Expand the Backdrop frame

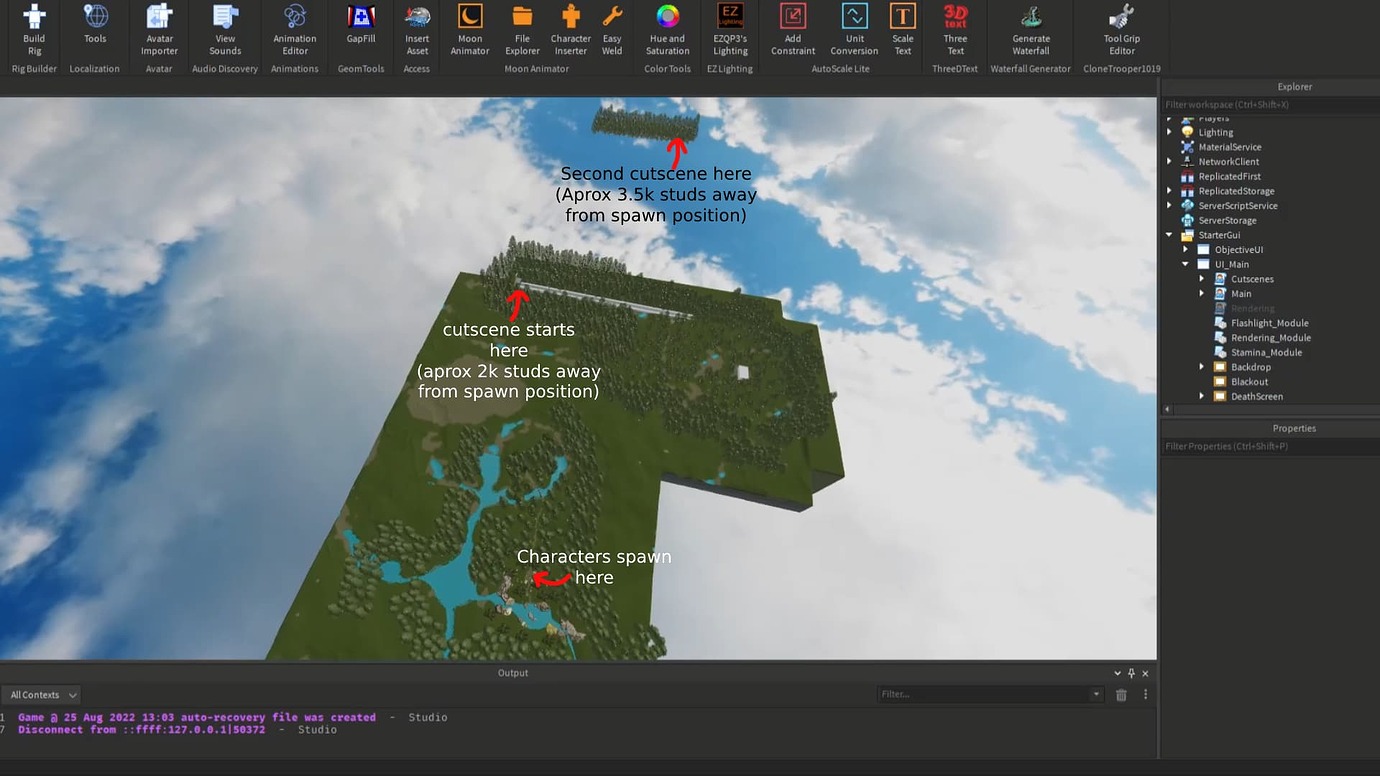pos(1202,367)
